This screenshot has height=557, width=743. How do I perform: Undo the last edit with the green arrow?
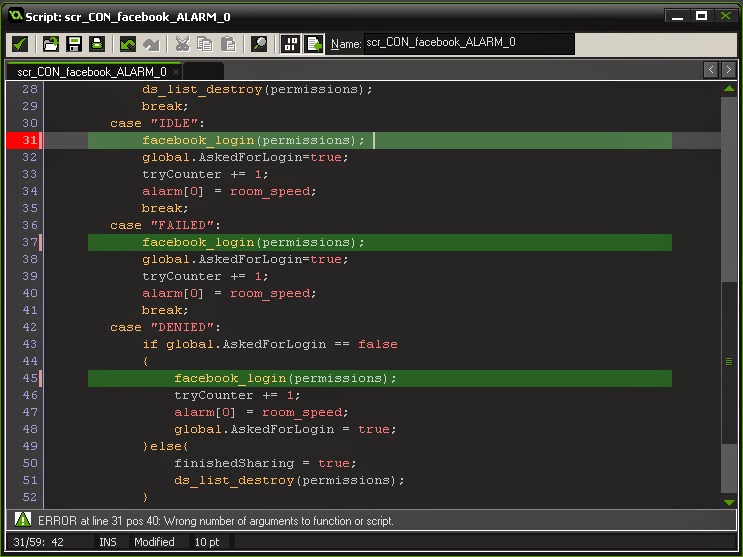pos(127,44)
